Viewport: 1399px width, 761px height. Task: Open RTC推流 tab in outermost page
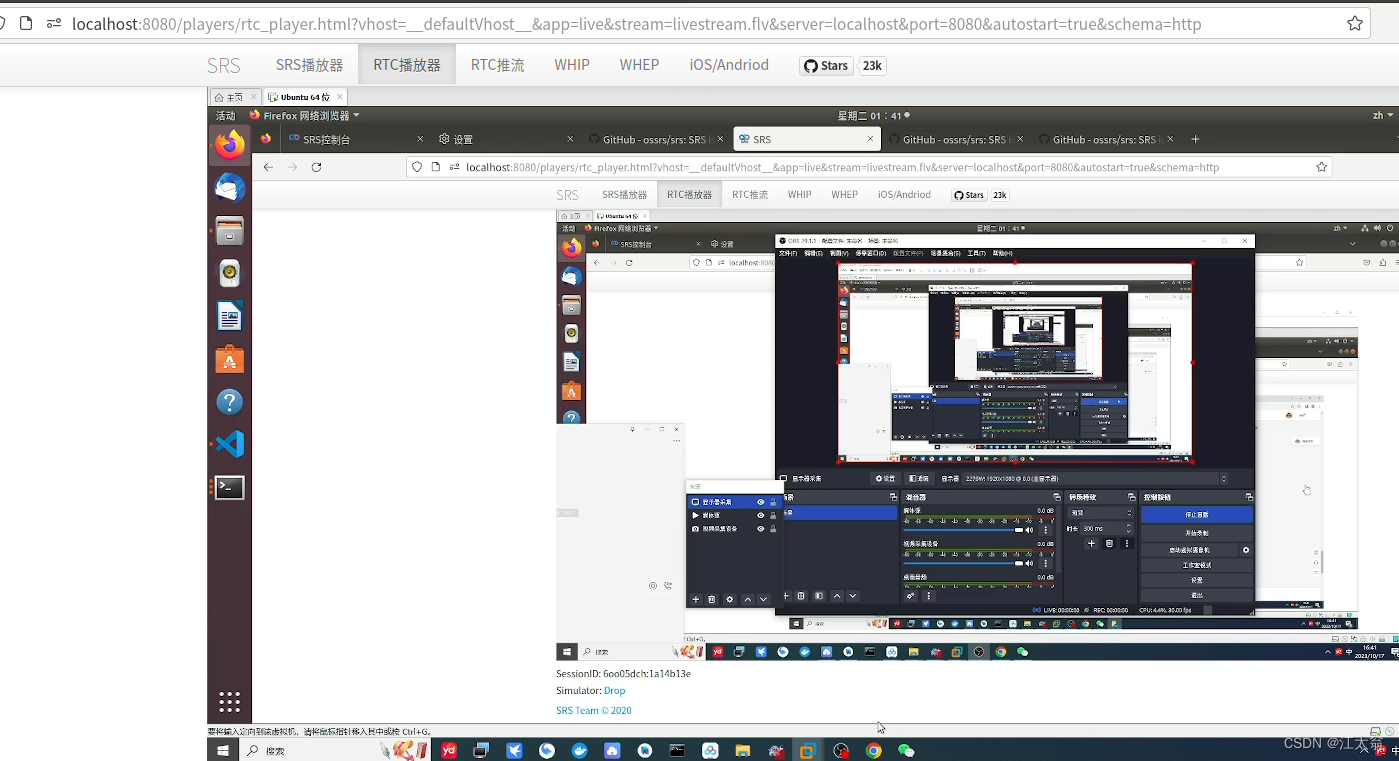498,65
